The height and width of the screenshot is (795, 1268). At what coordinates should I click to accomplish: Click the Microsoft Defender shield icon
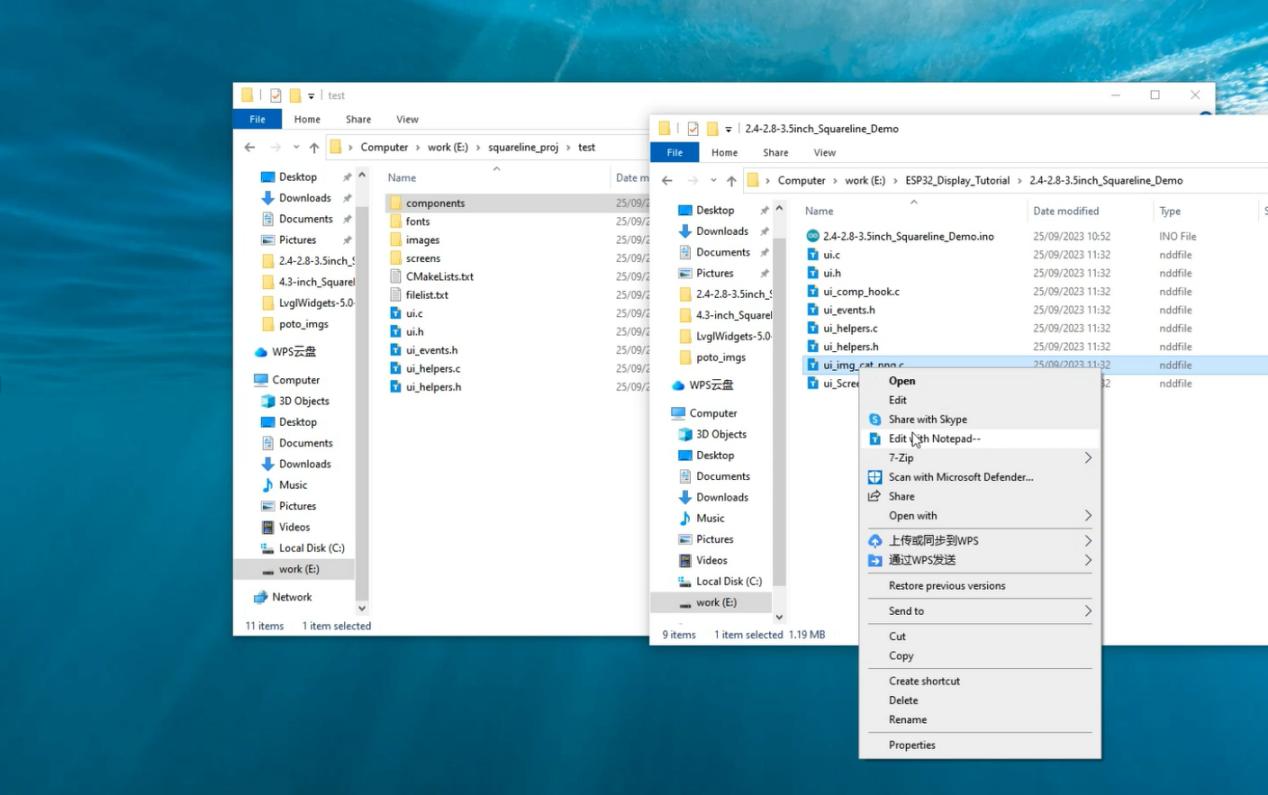(x=875, y=477)
